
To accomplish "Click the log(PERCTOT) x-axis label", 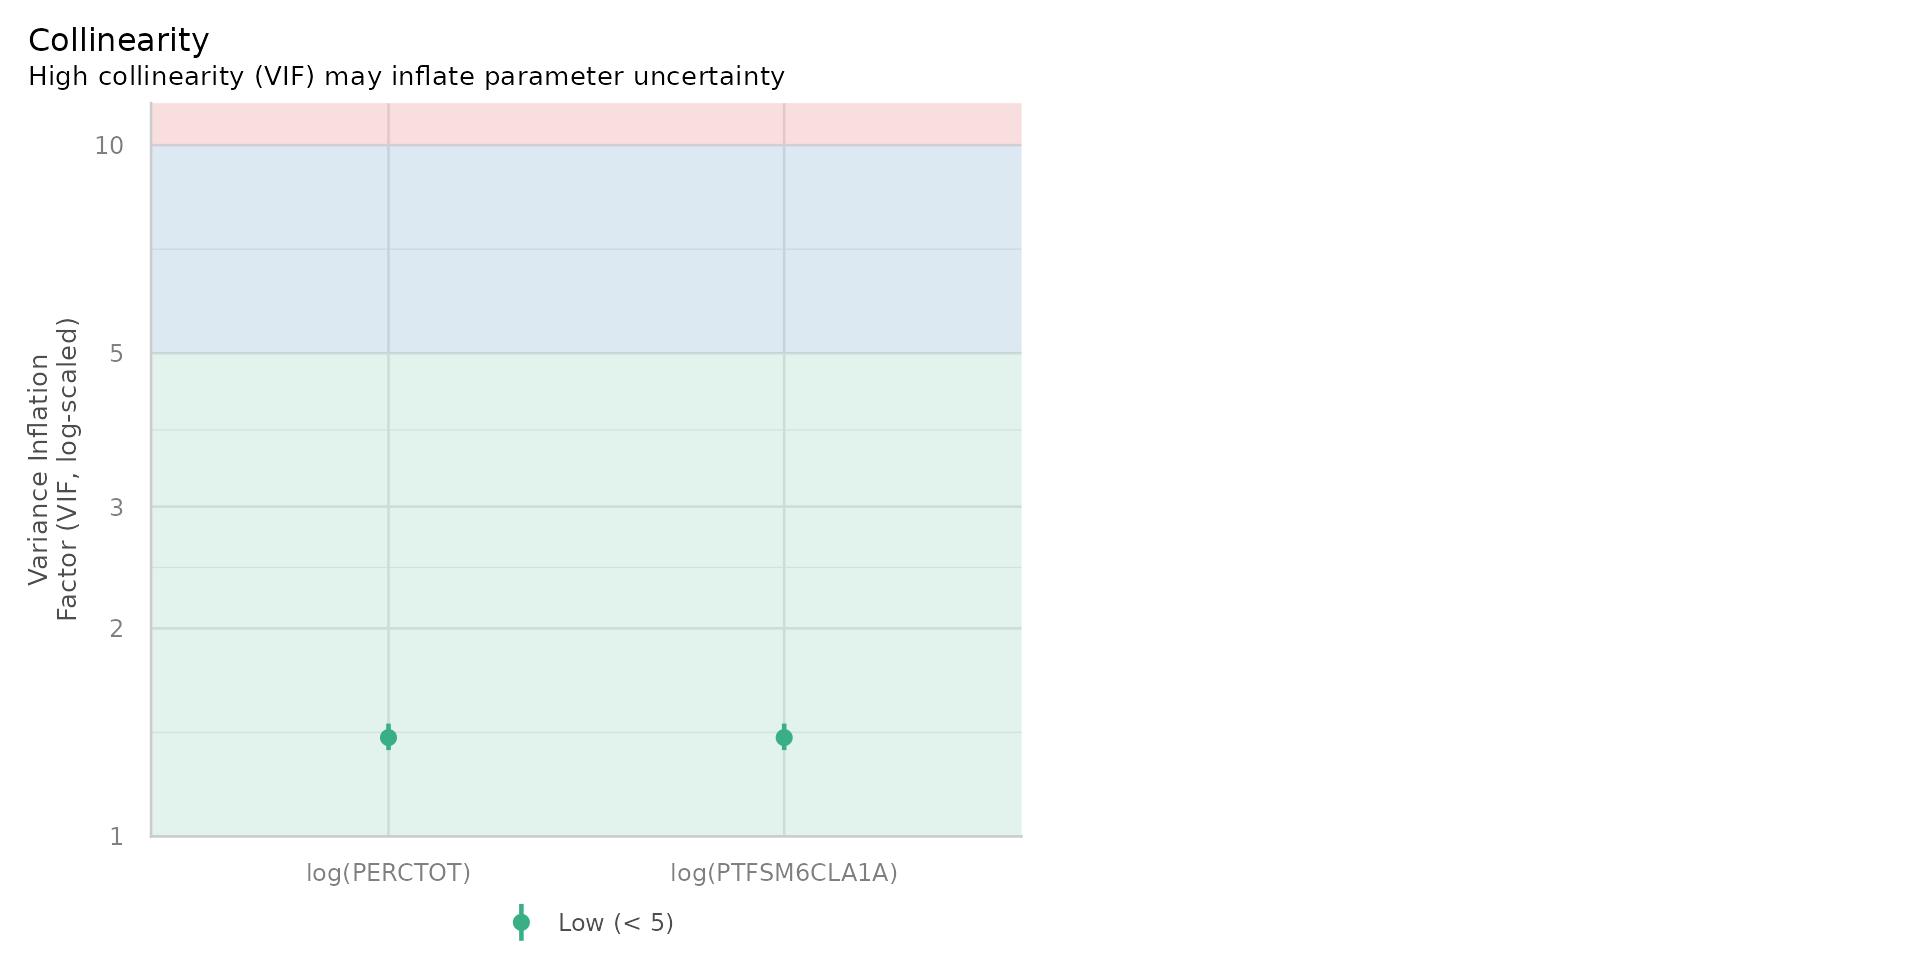I will (388, 873).
